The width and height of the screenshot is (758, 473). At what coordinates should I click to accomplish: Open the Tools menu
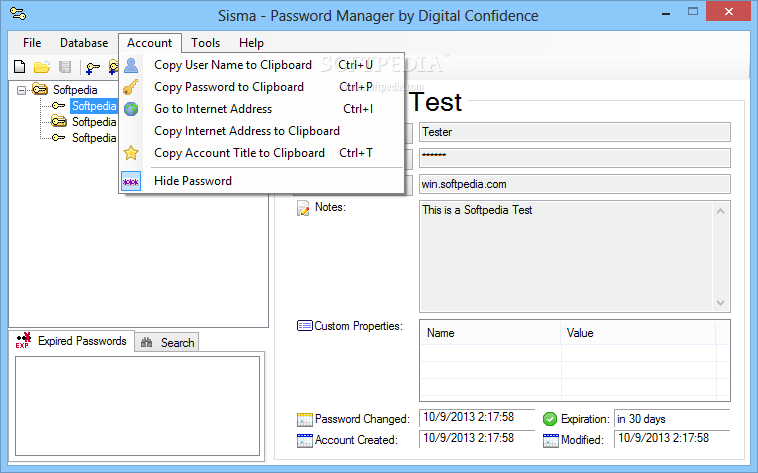(x=205, y=43)
